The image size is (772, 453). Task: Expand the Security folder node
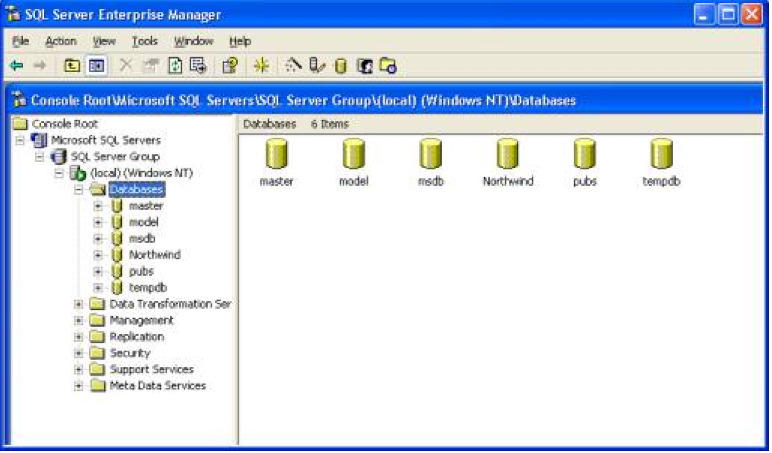[x=79, y=353]
